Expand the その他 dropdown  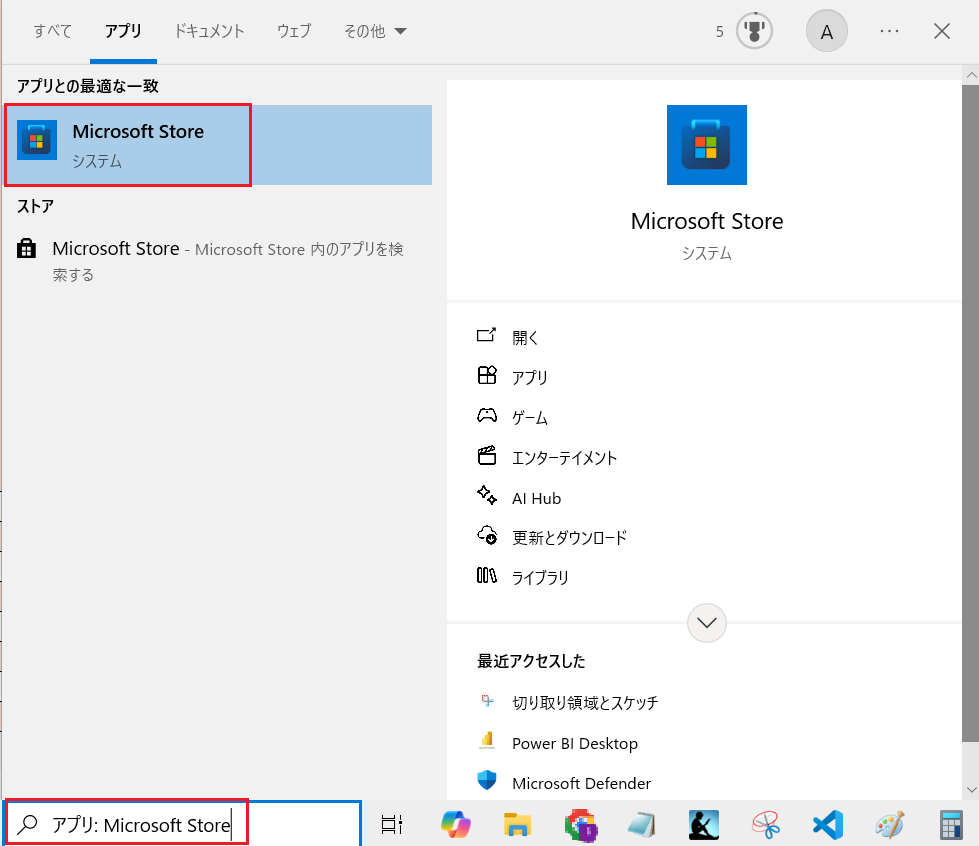[375, 31]
